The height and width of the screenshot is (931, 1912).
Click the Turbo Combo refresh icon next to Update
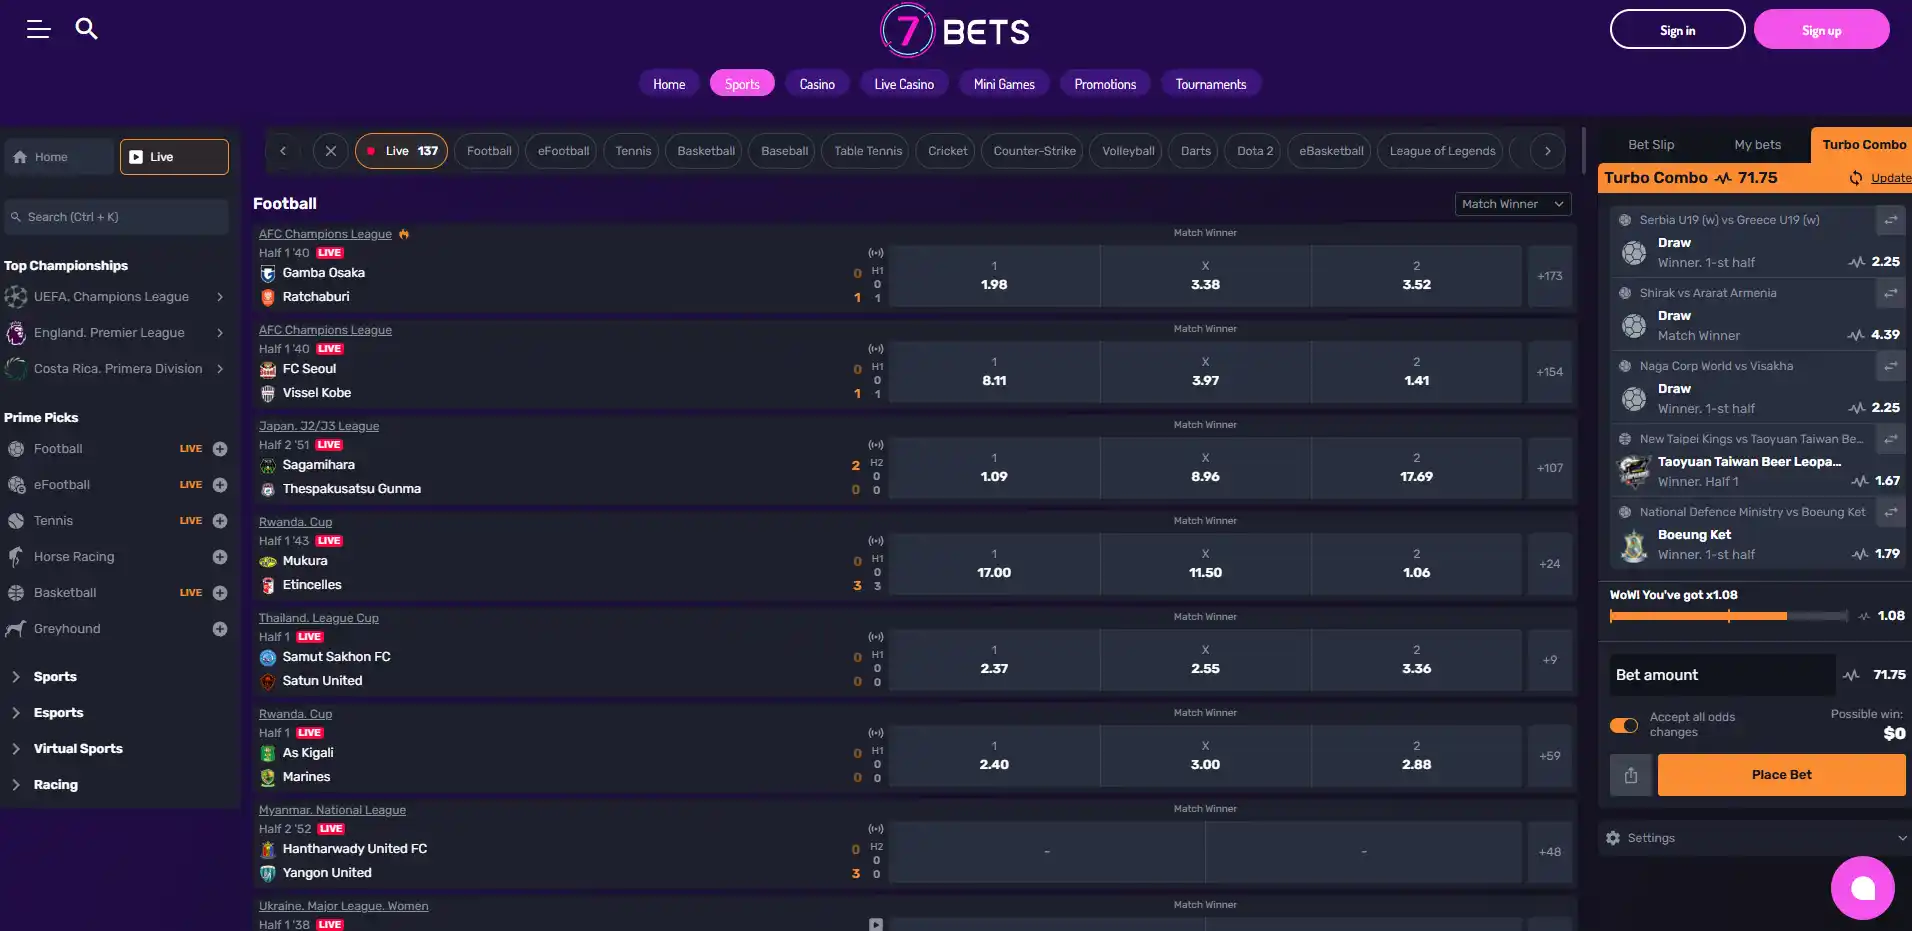(x=1856, y=178)
